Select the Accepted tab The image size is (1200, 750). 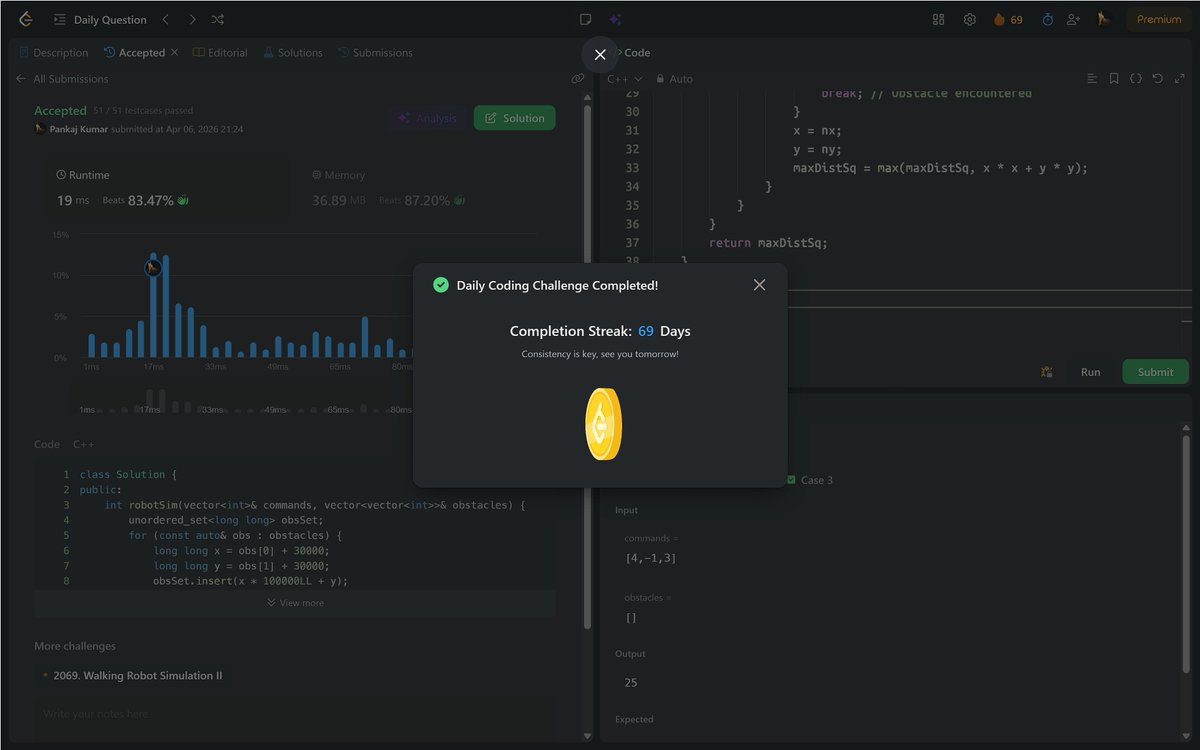pos(135,53)
